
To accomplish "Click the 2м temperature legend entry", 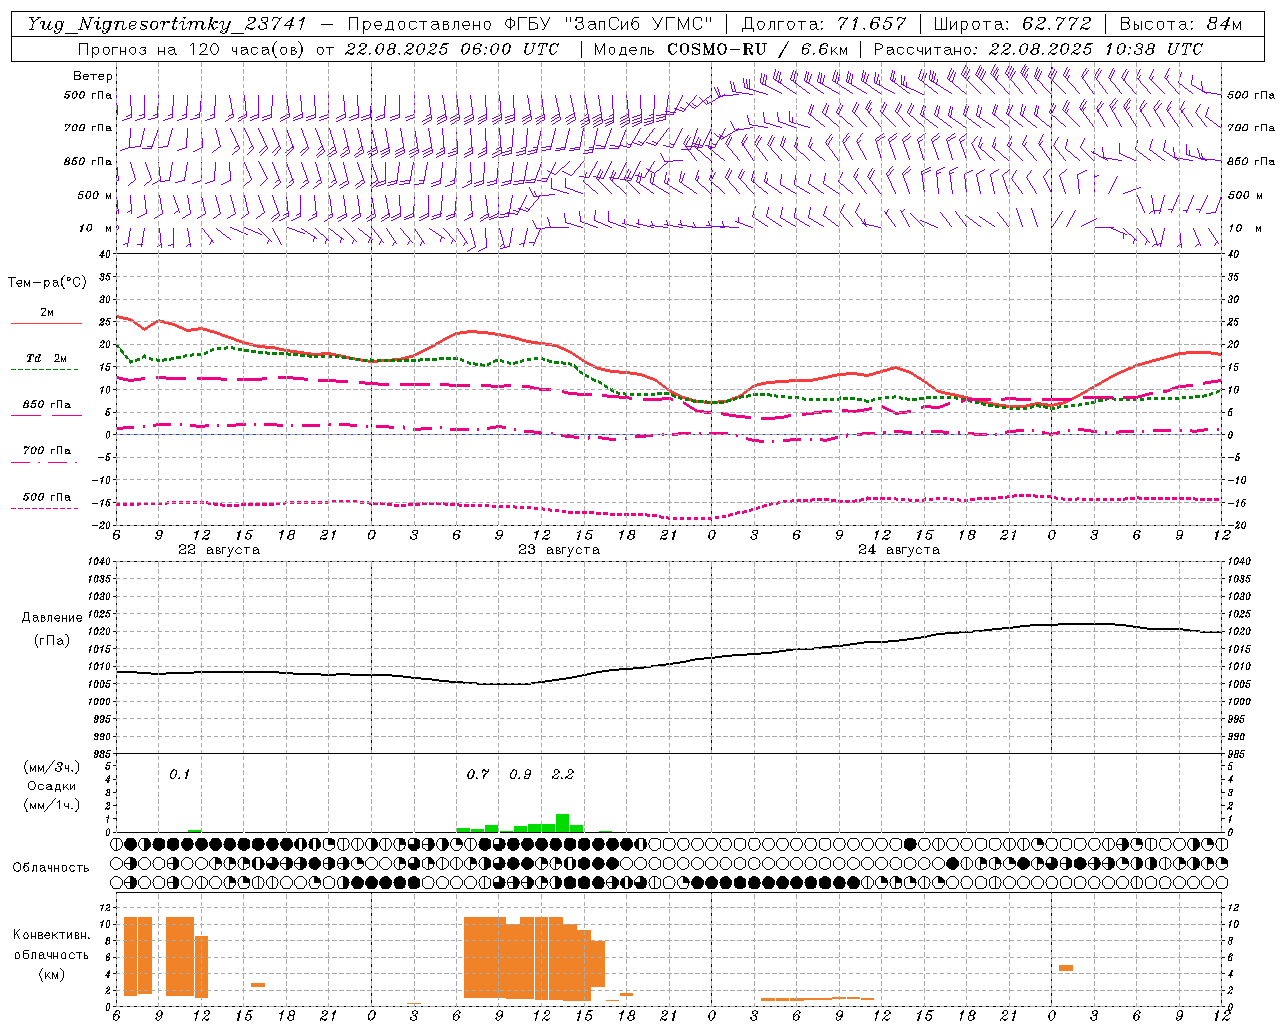I will [x=47, y=312].
